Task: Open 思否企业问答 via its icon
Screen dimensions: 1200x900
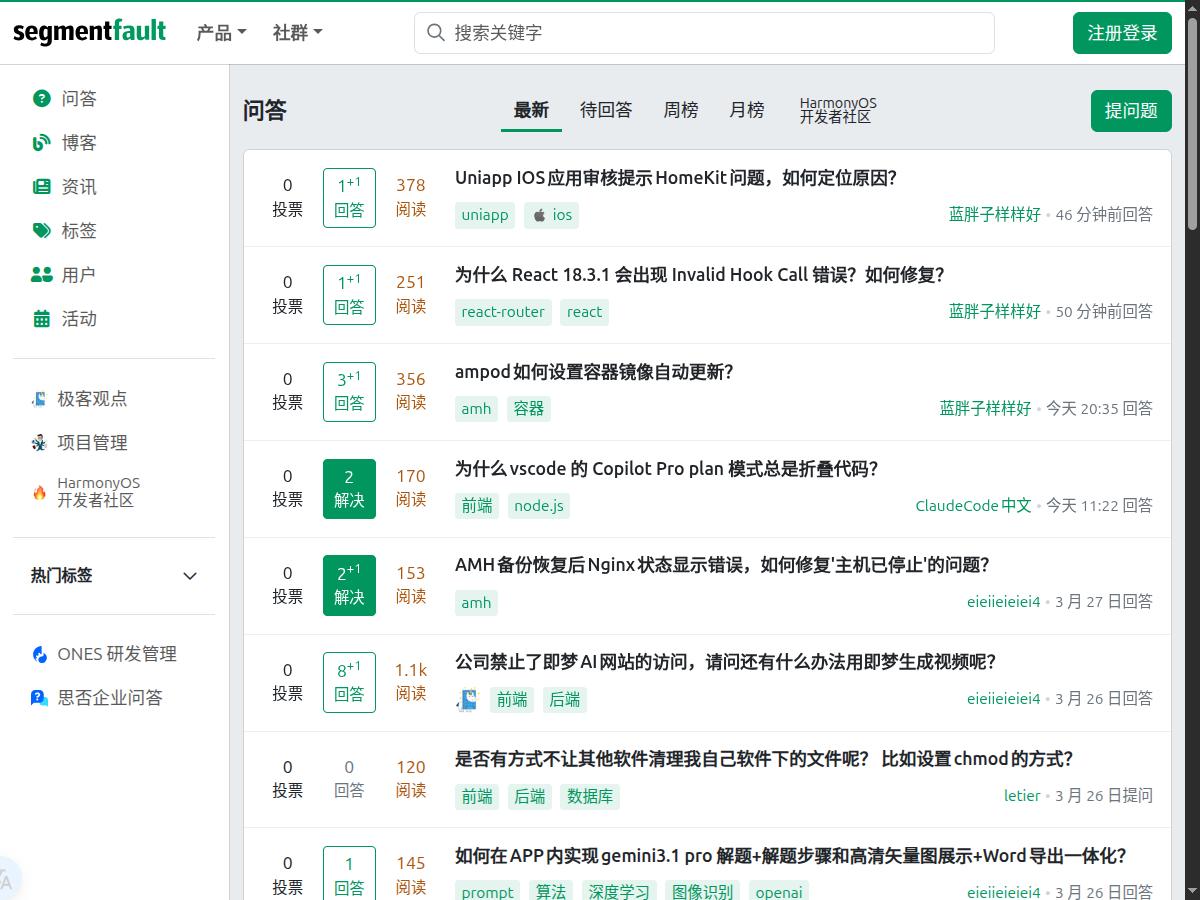Action: tap(38, 698)
